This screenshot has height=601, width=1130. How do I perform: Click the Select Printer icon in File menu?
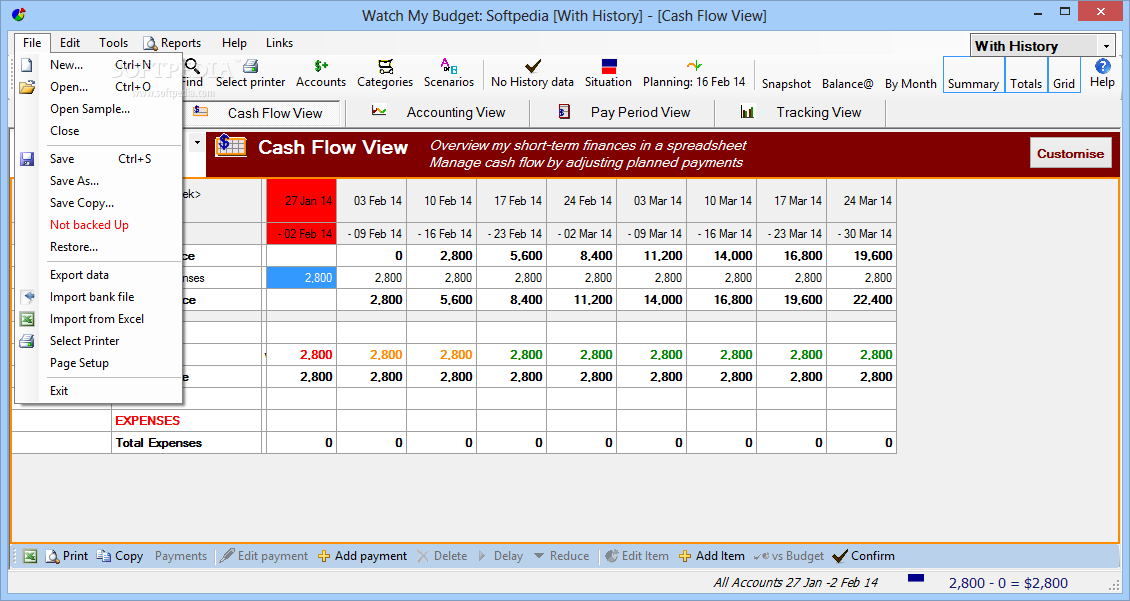point(27,341)
